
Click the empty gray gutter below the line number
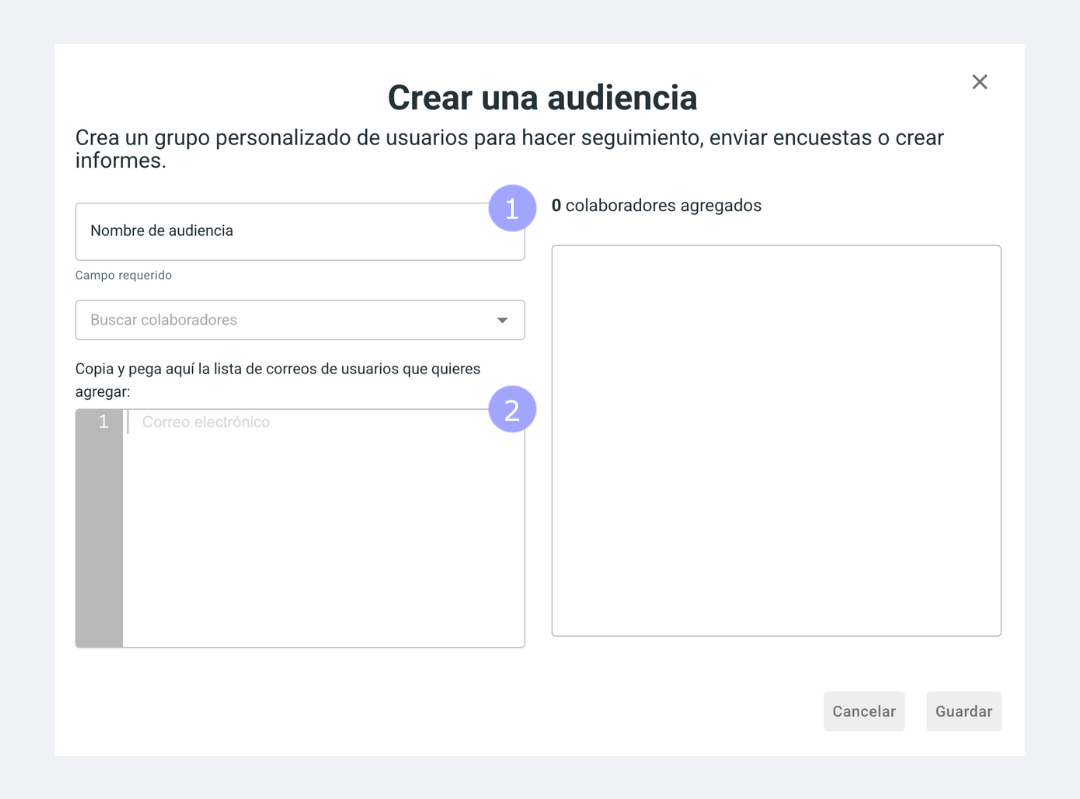coord(99,550)
